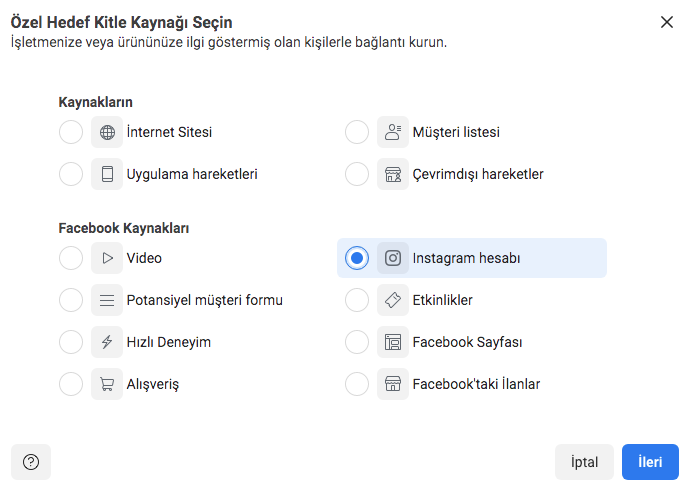Viewport: 689px width, 483px height.
Task: Click the 'Alışveriş' label text
Action: click(x=153, y=384)
